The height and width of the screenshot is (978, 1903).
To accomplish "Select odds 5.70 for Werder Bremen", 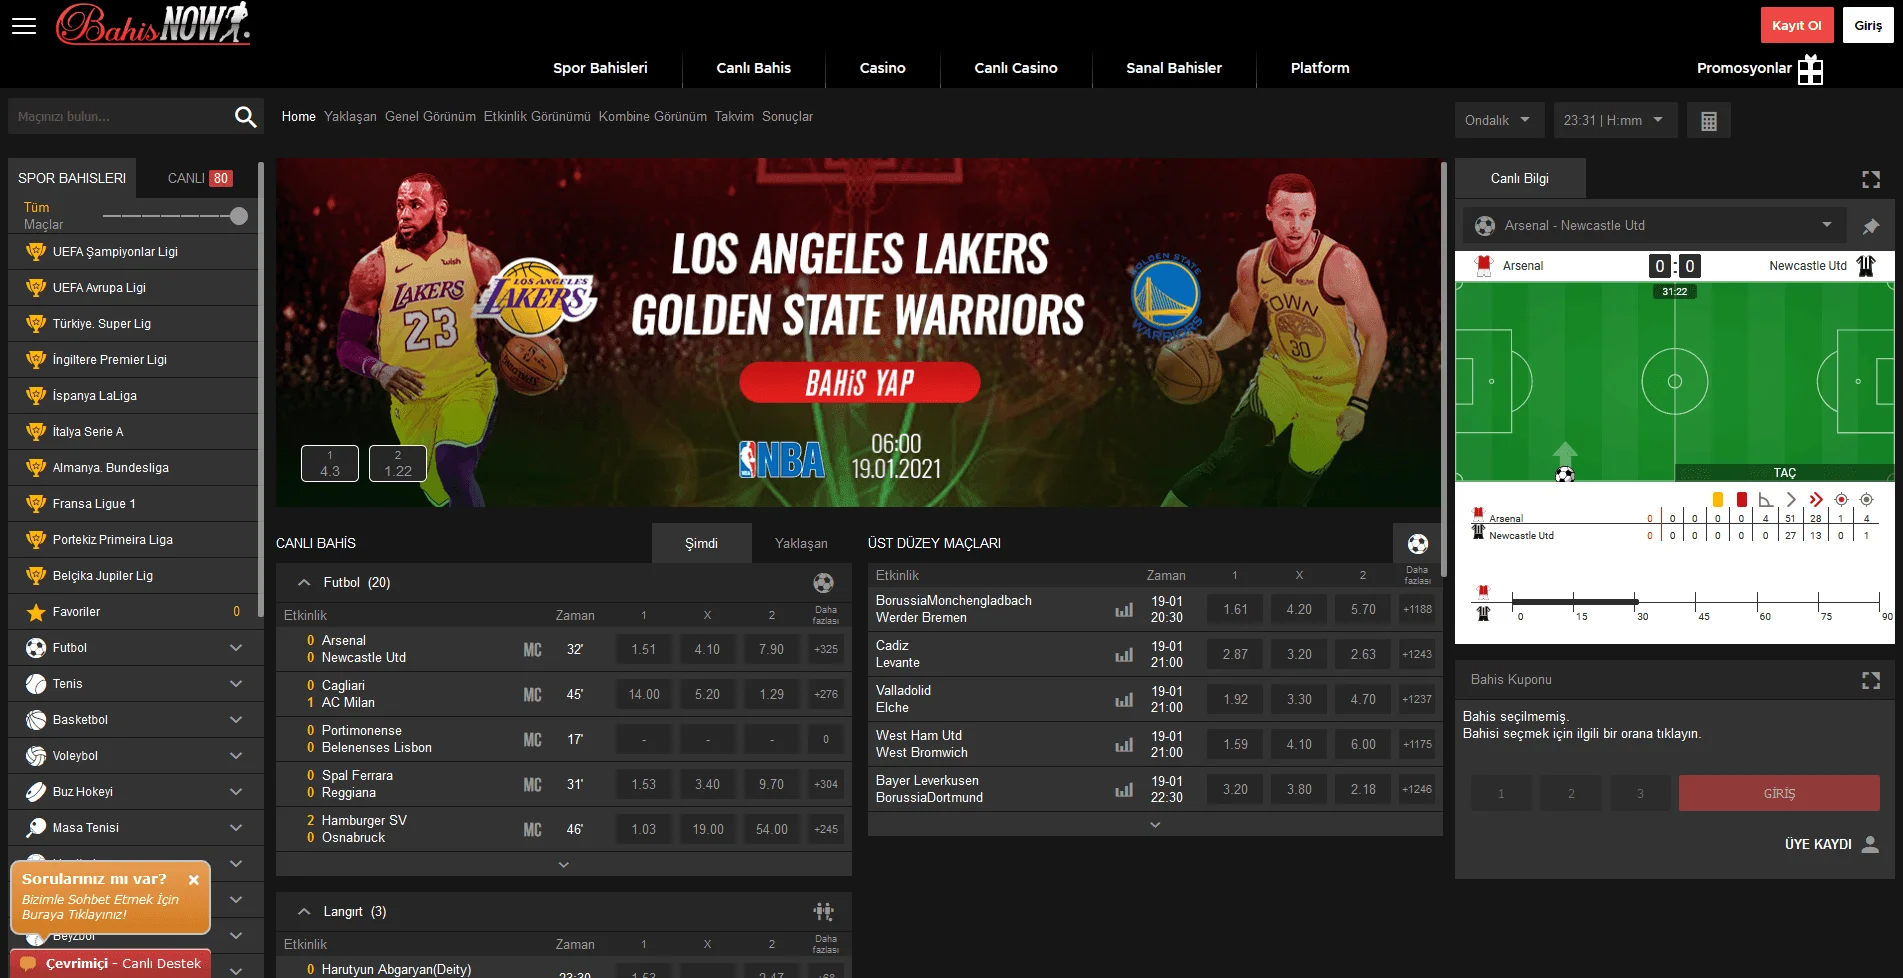I will pos(1363,609).
